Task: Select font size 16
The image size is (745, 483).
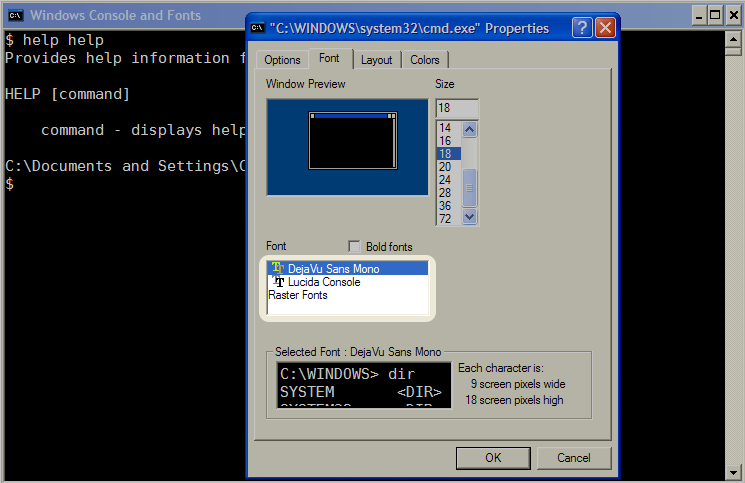Action: tap(449, 141)
